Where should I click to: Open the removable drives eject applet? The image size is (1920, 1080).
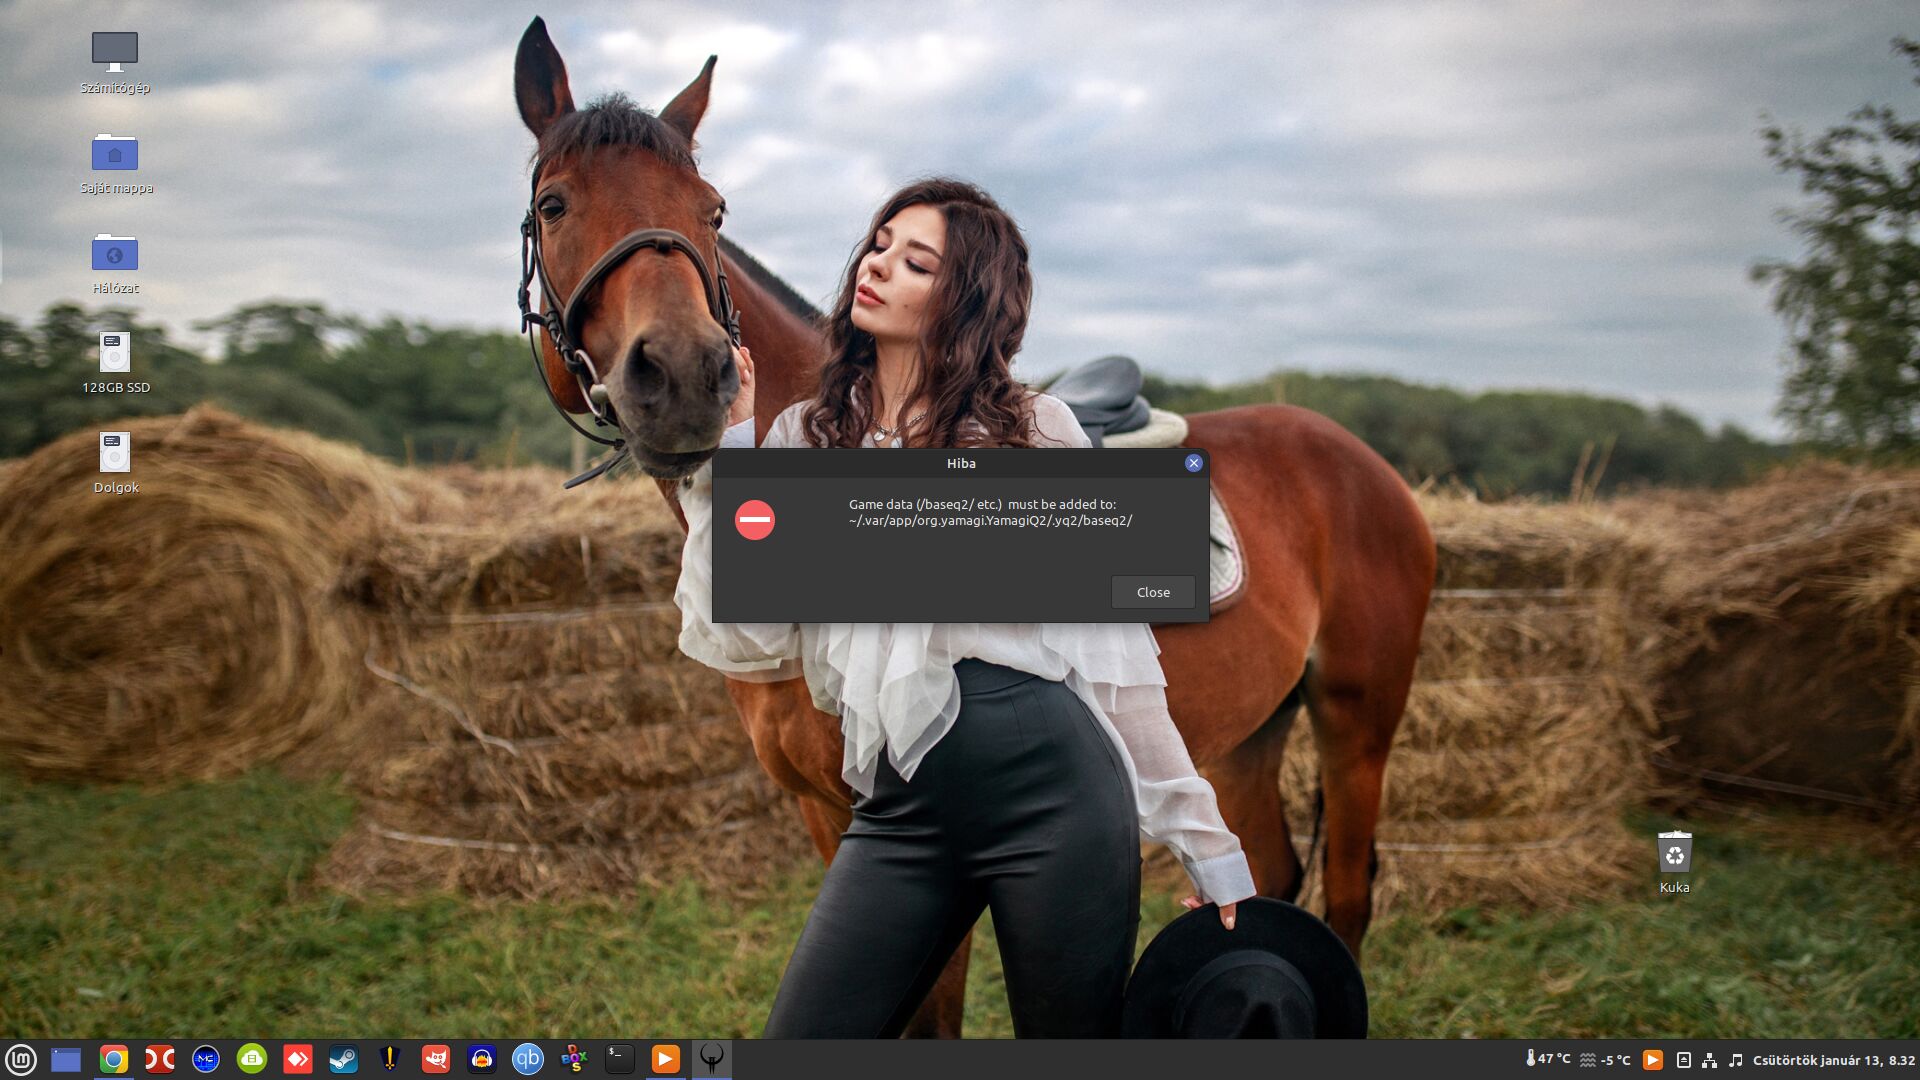(x=1683, y=1059)
